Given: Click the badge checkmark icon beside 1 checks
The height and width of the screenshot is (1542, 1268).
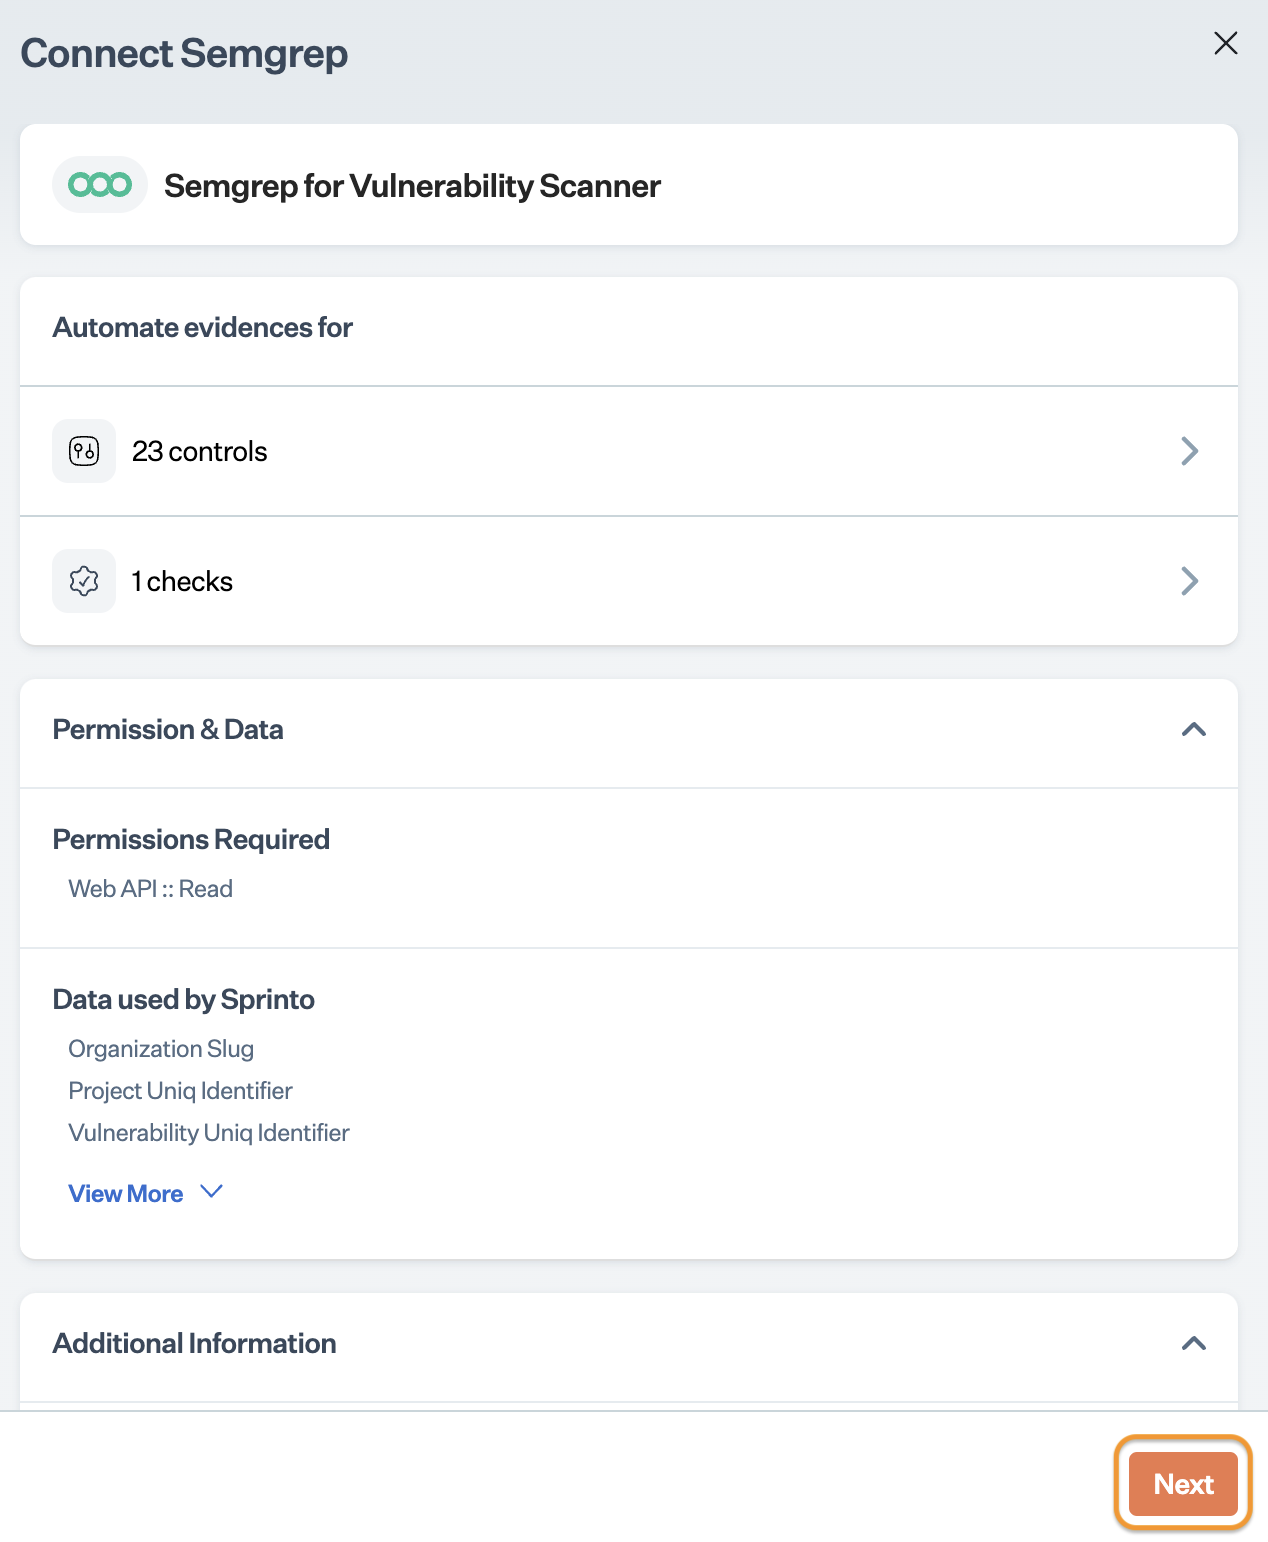Looking at the screenshot, I should [84, 581].
